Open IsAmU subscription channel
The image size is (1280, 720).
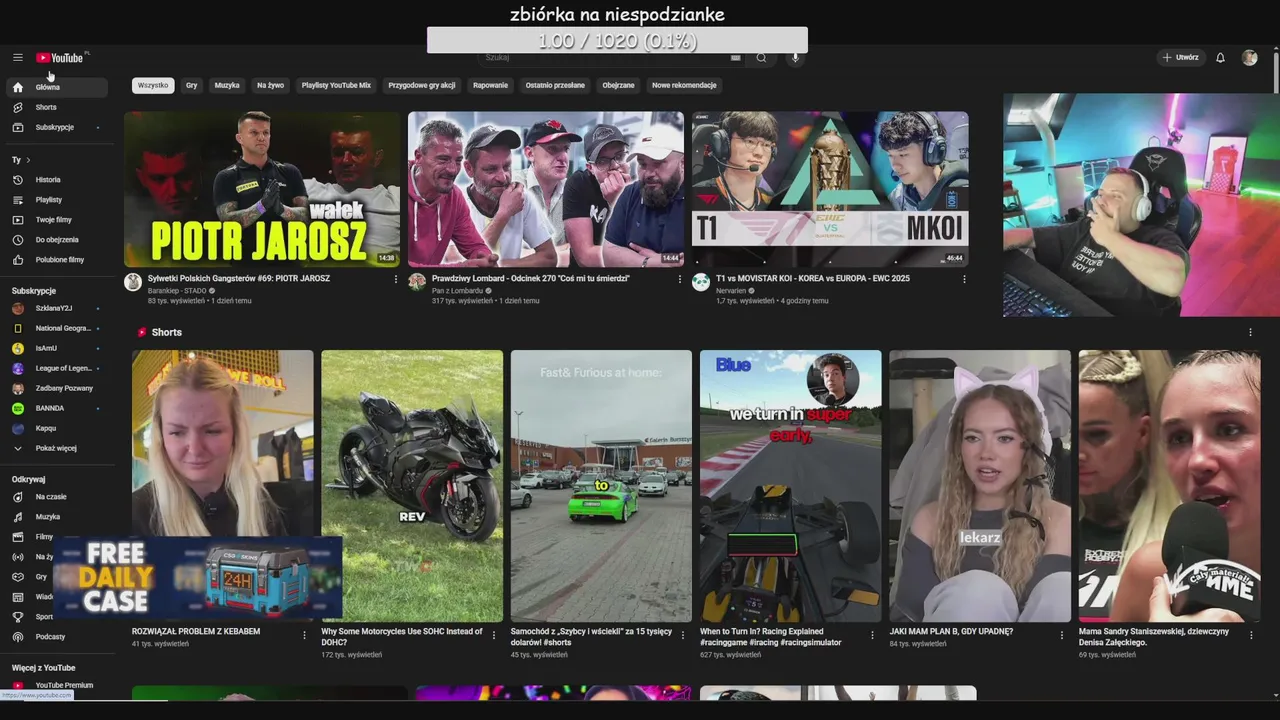point(58,348)
